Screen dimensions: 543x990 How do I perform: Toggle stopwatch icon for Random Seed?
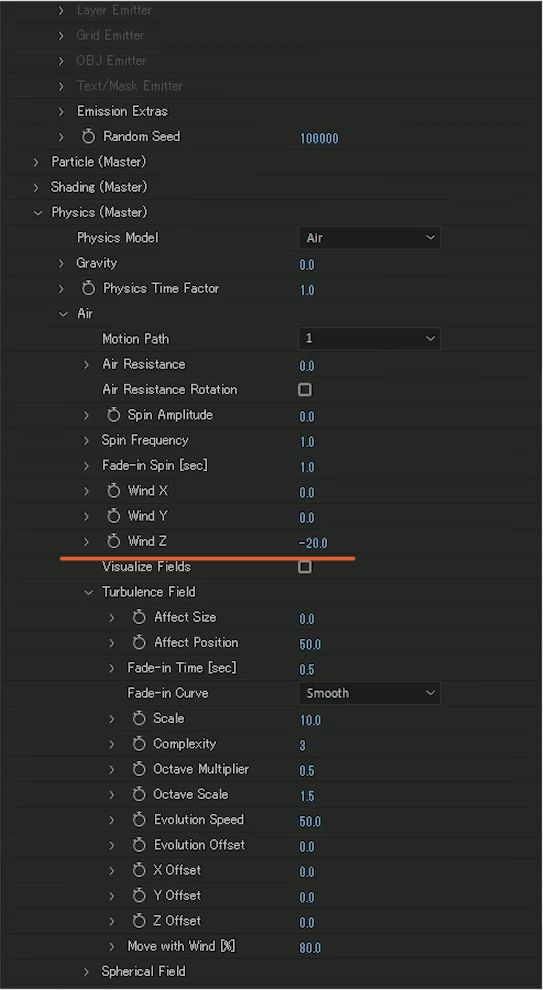pyautogui.click(x=88, y=136)
